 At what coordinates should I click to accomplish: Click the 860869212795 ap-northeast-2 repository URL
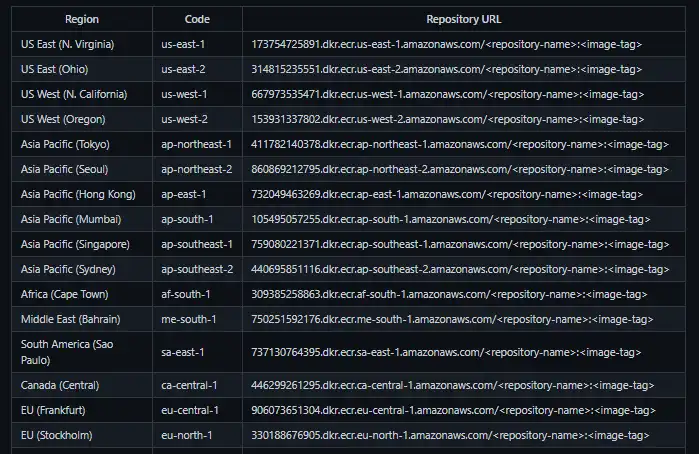(460, 169)
